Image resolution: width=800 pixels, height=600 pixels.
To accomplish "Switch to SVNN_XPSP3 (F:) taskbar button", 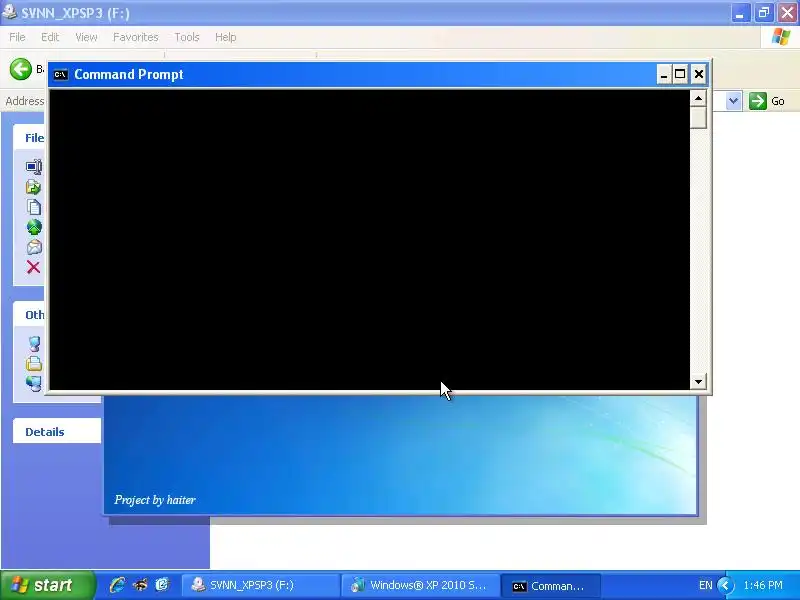I will point(260,585).
